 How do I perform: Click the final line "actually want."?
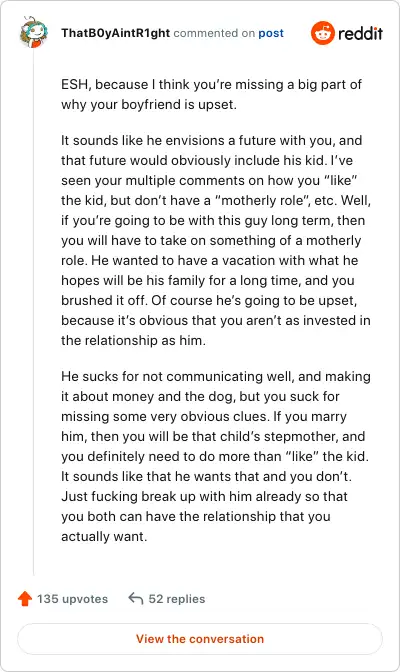(104, 536)
